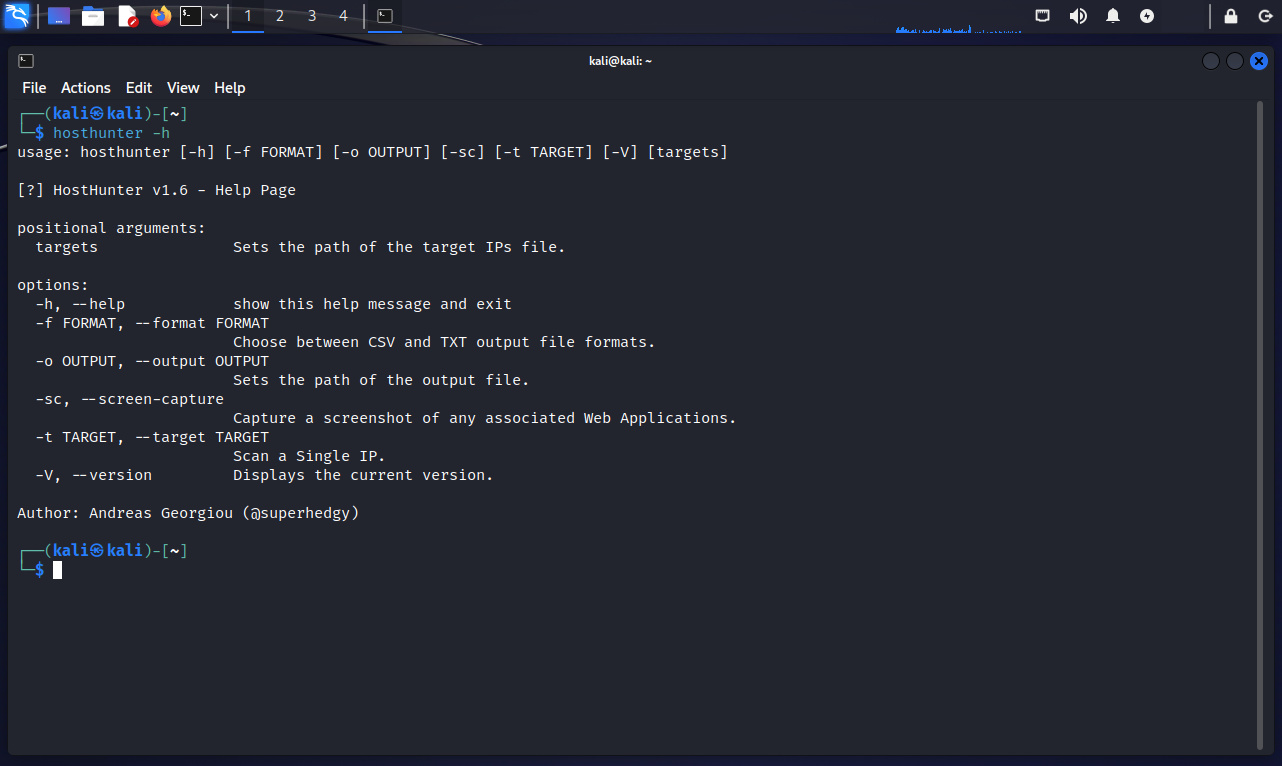Switch to workspace 3
Image resolution: width=1282 pixels, height=766 pixels.
[x=312, y=16]
